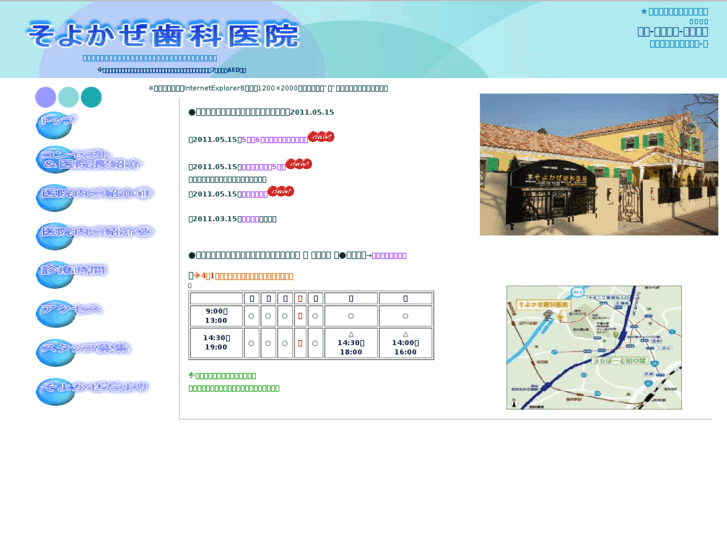
Task: Open the clinic building photo
Action: pyautogui.click(x=599, y=164)
